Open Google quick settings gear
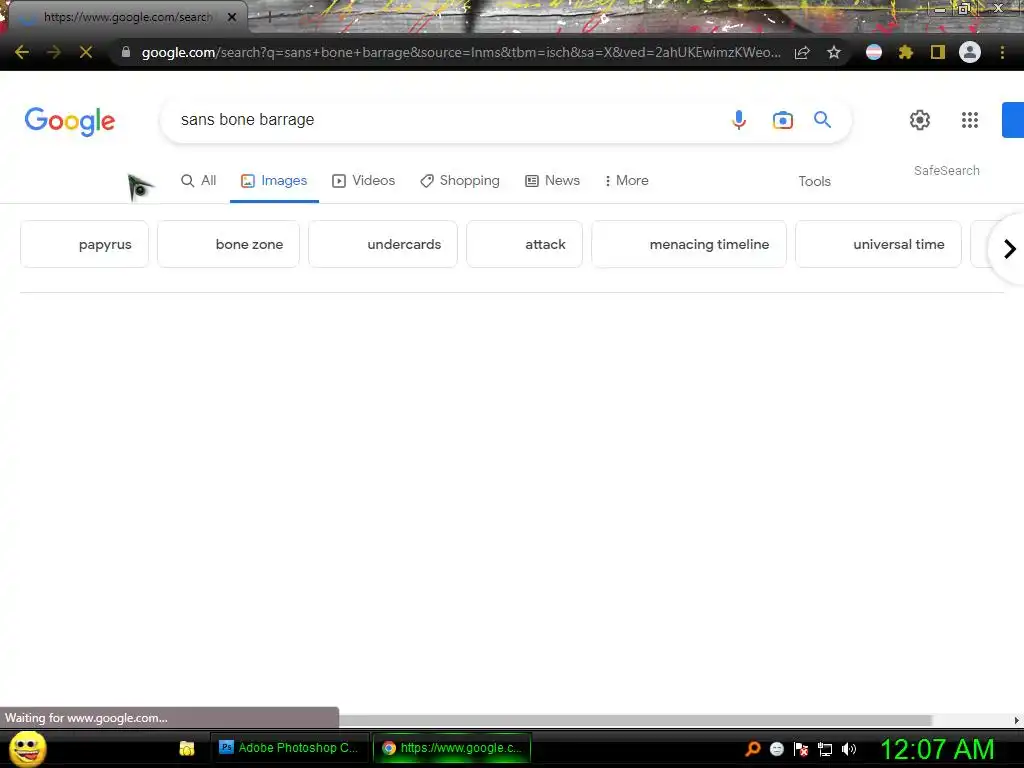 (x=920, y=120)
